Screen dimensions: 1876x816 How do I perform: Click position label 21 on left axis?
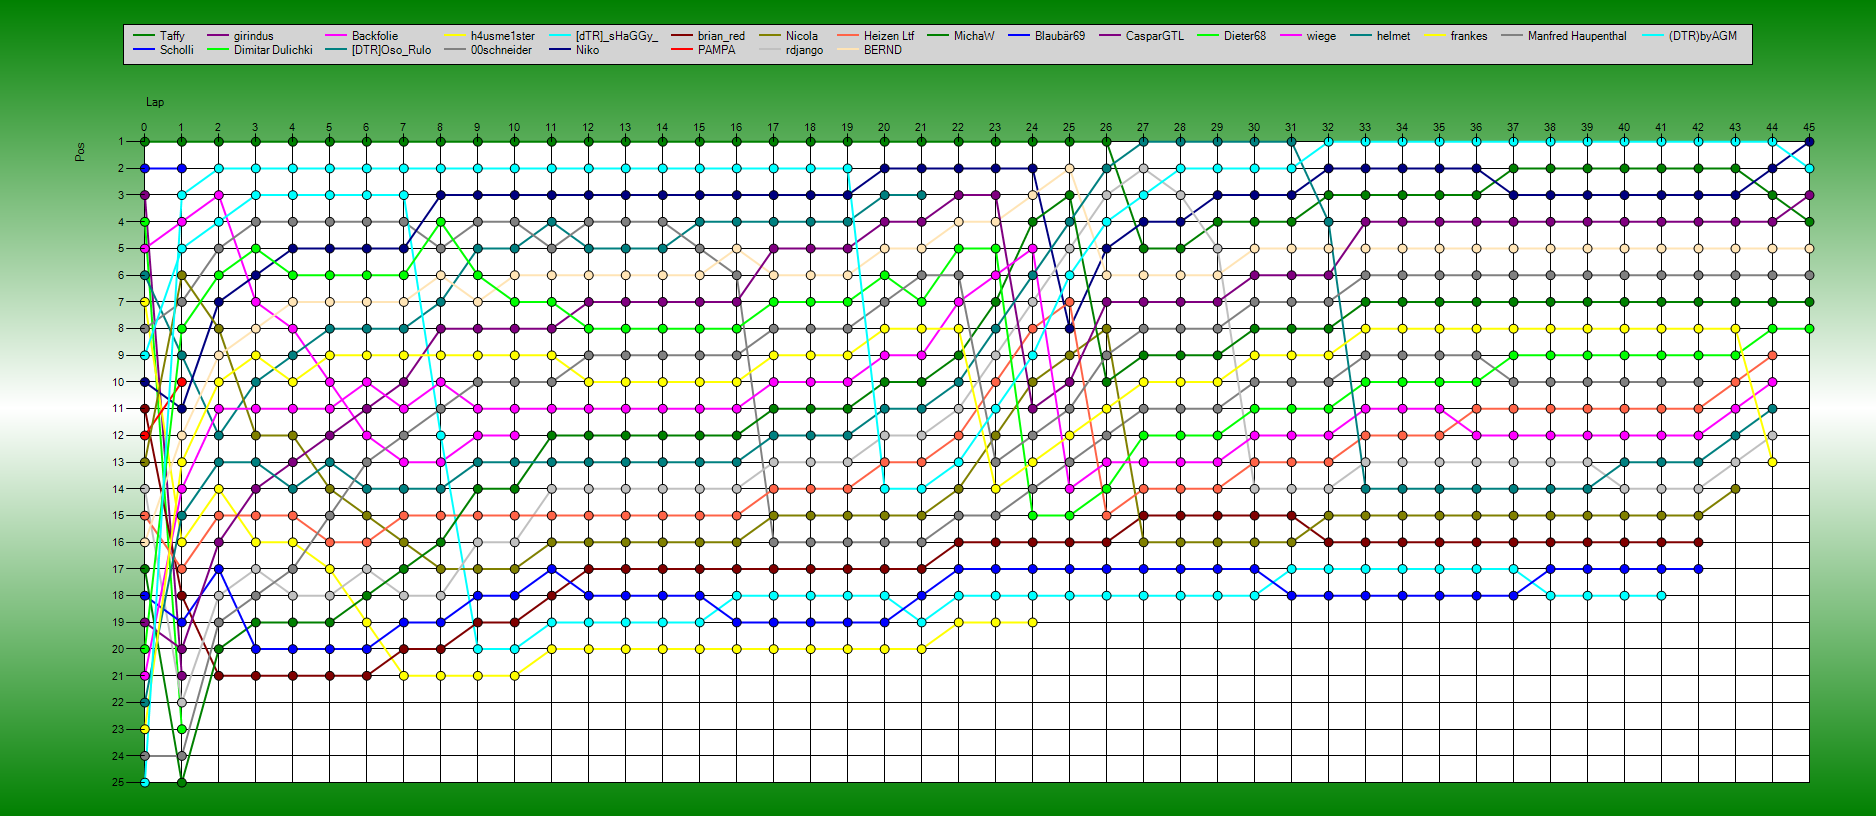point(119,676)
